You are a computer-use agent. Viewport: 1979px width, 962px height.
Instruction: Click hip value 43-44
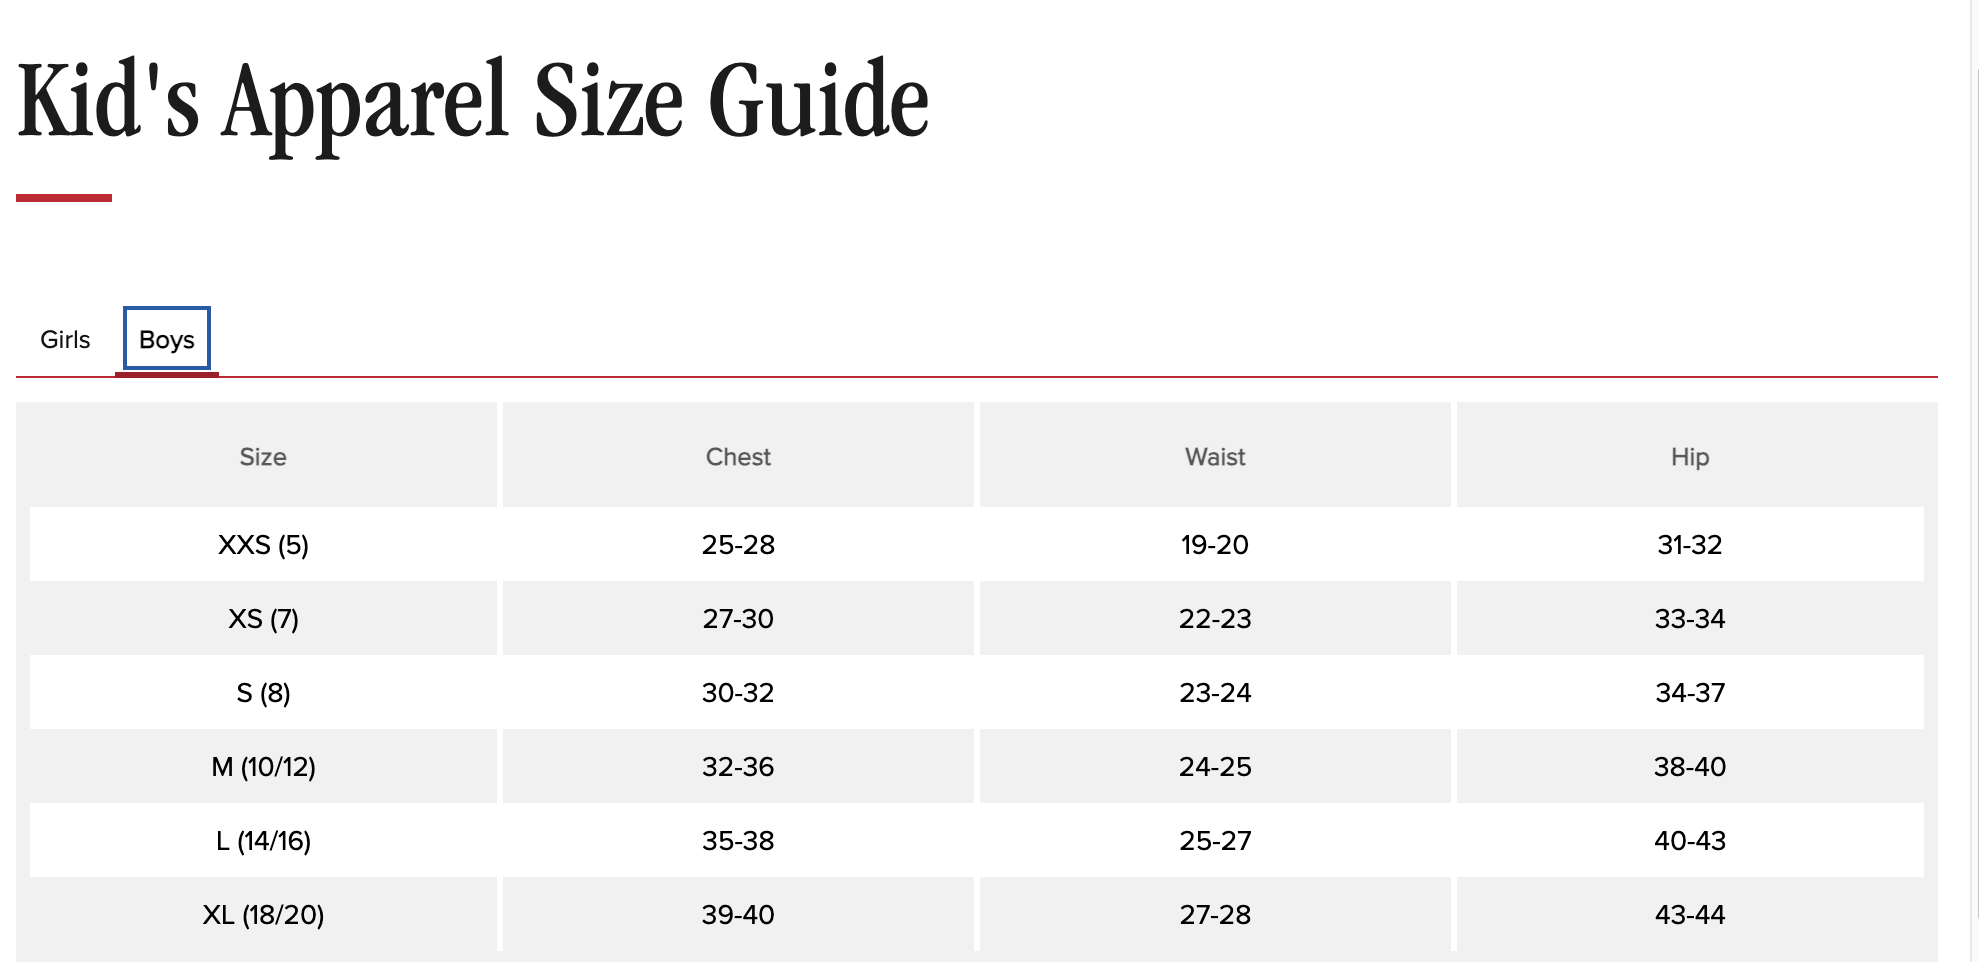[1690, 915]
